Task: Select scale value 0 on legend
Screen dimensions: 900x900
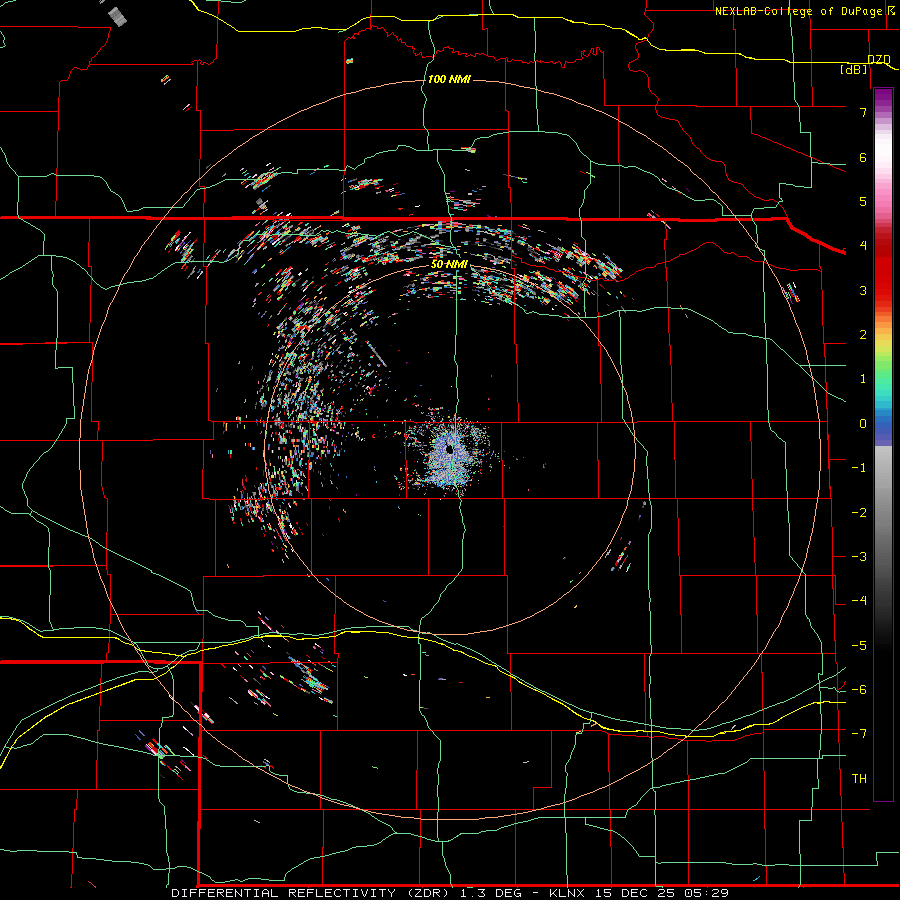Action: coord(863,424)
